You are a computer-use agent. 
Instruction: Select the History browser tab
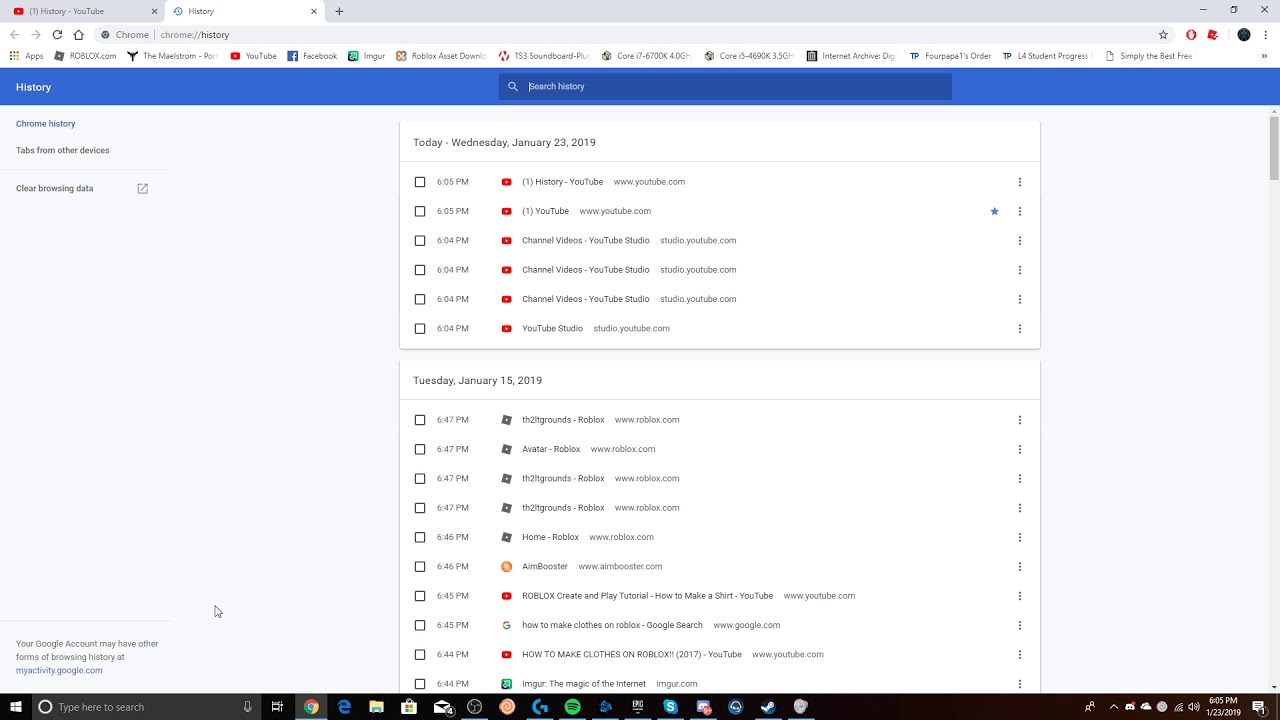[x=243, y=11]
